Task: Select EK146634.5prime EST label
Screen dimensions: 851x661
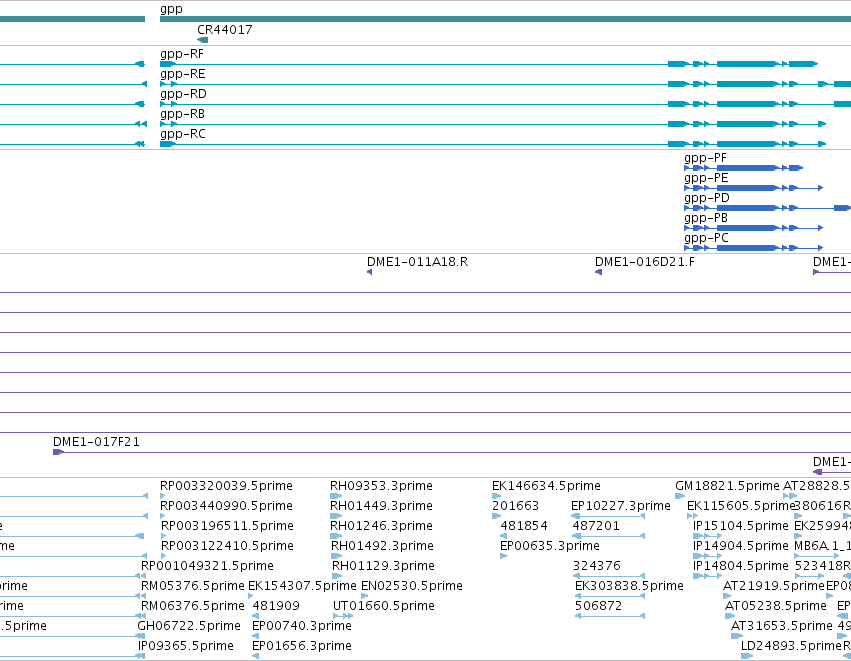Action: tap(547, 486)
